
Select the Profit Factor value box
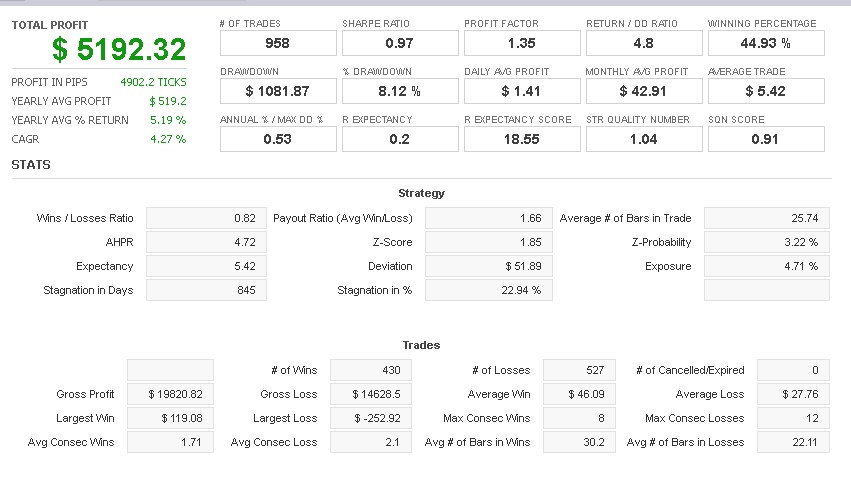[x=521, y=43]
